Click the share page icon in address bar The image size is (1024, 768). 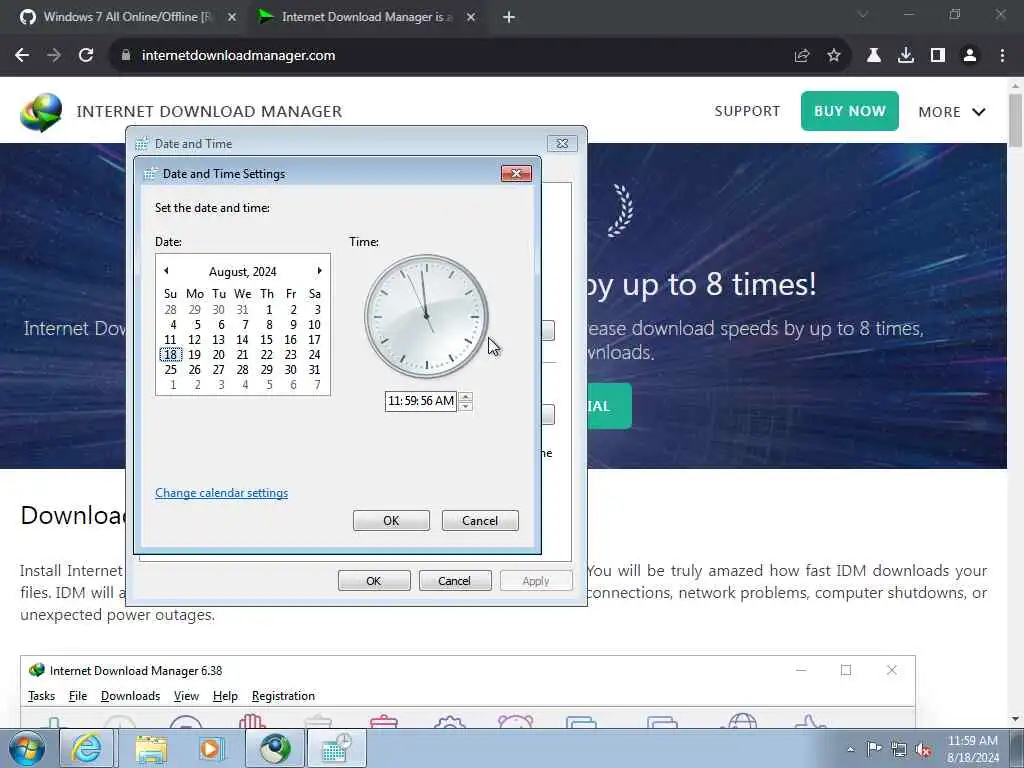802,56
